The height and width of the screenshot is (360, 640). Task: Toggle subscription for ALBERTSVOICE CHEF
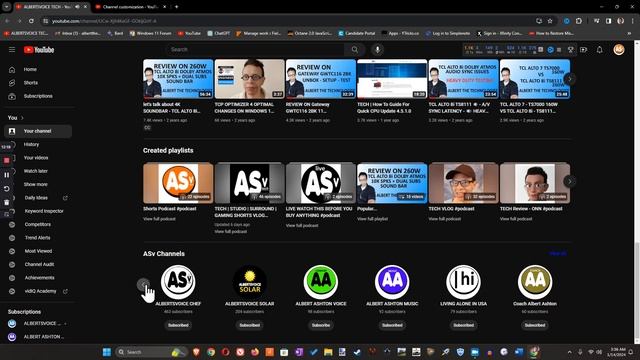tap(178, 325)
